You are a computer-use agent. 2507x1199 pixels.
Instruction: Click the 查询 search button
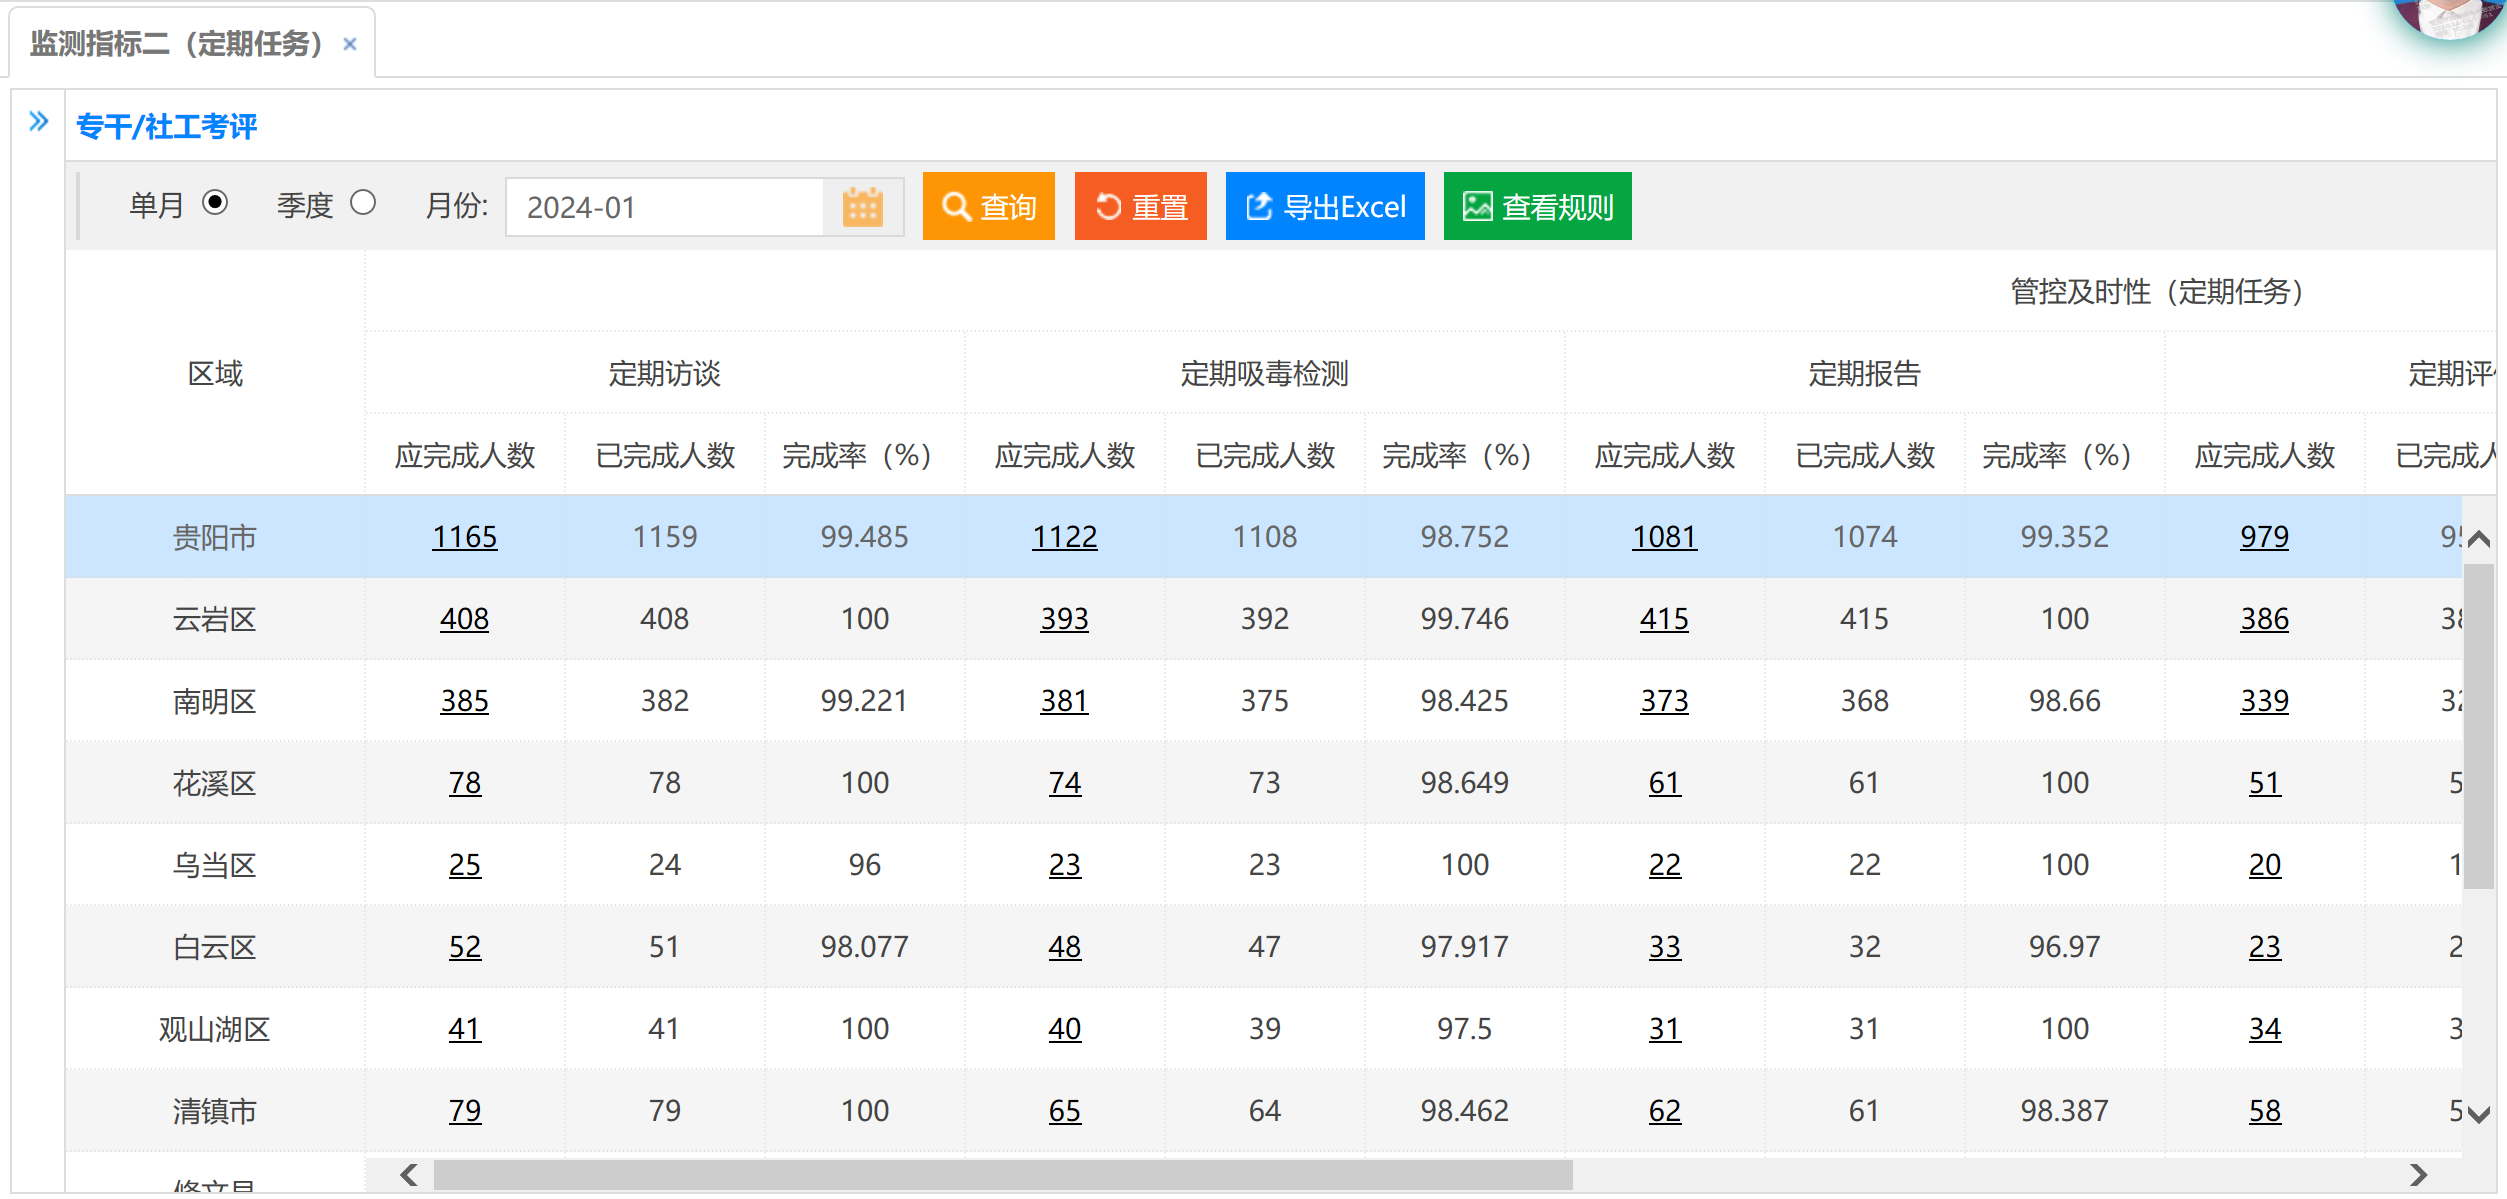pos(988,206)
